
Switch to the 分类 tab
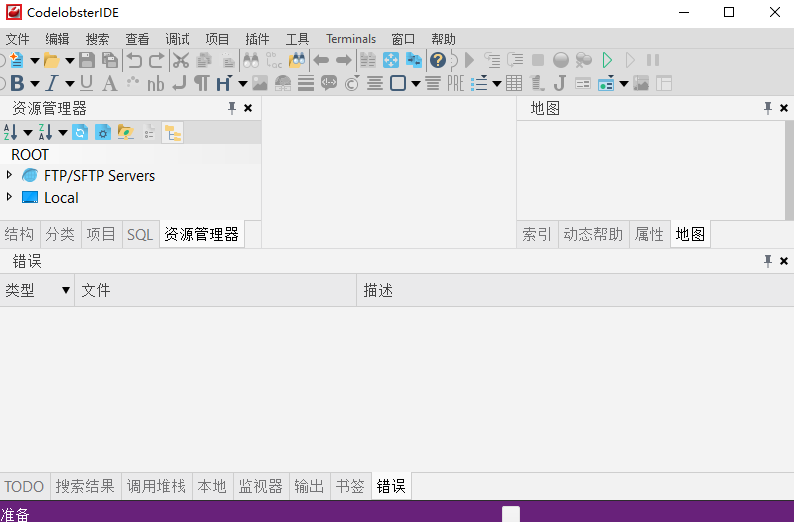click(60, 234)
